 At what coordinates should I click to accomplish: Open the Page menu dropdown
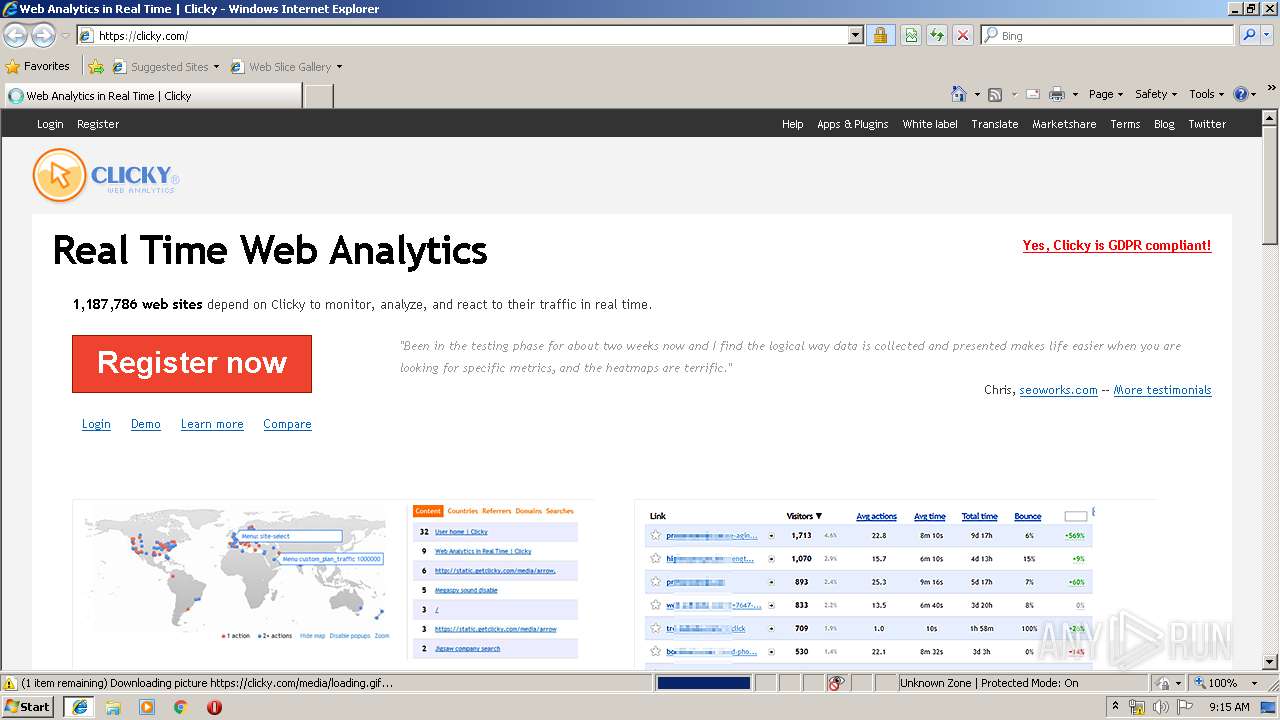coord(1106,94)
